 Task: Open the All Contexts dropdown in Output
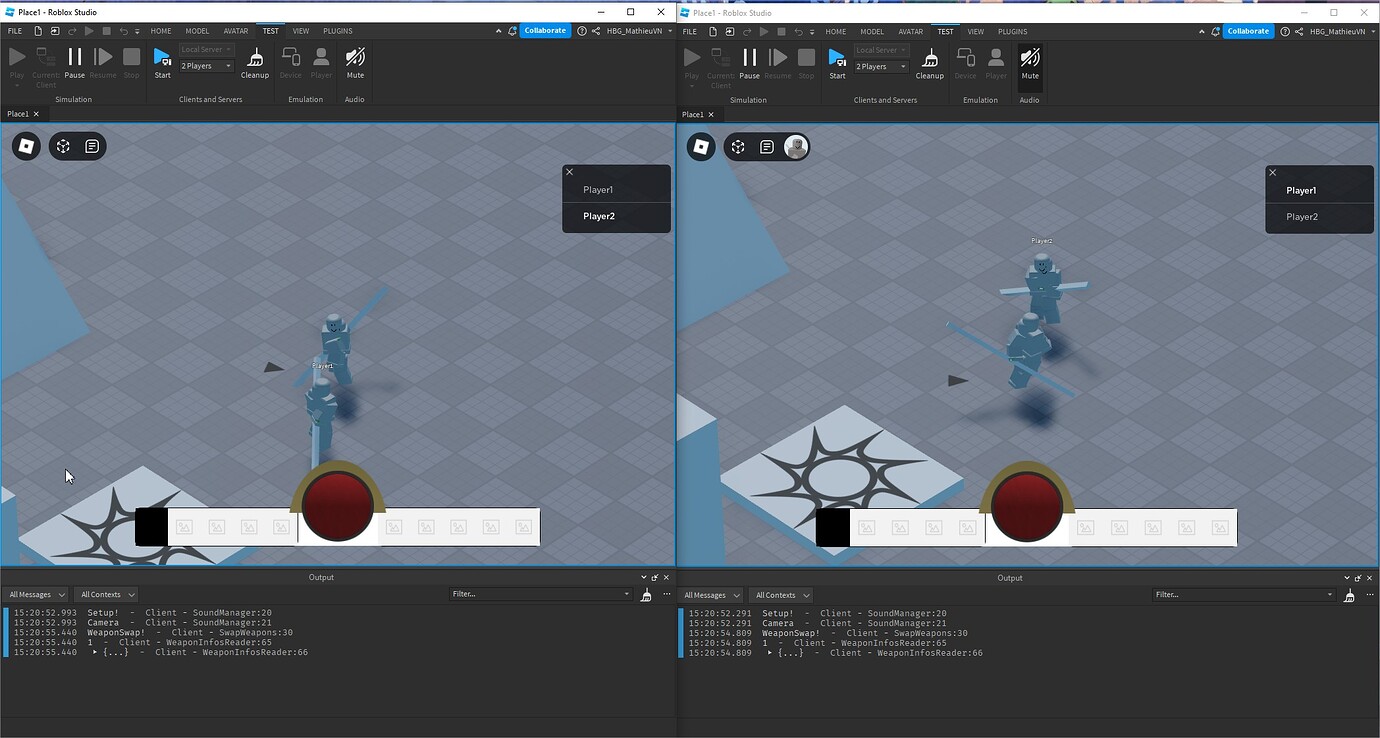pyautogui.click(x=105, y=594)
